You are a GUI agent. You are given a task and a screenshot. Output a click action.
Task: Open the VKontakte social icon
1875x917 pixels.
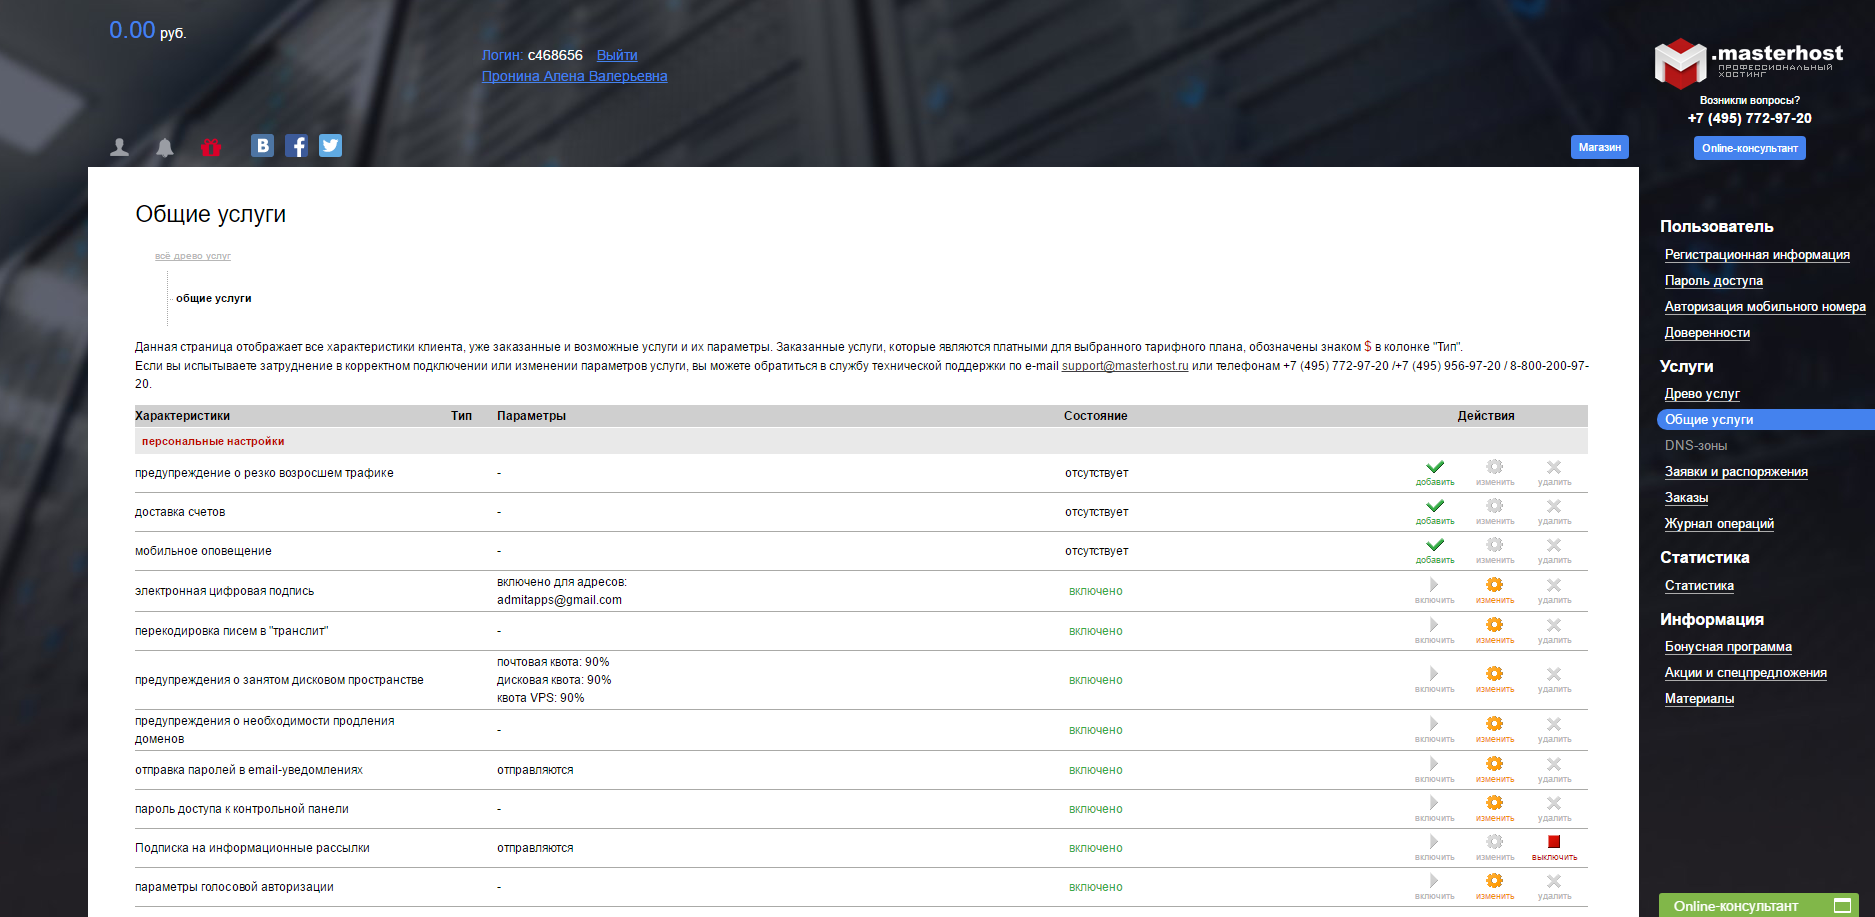click(x=262, y=146)
